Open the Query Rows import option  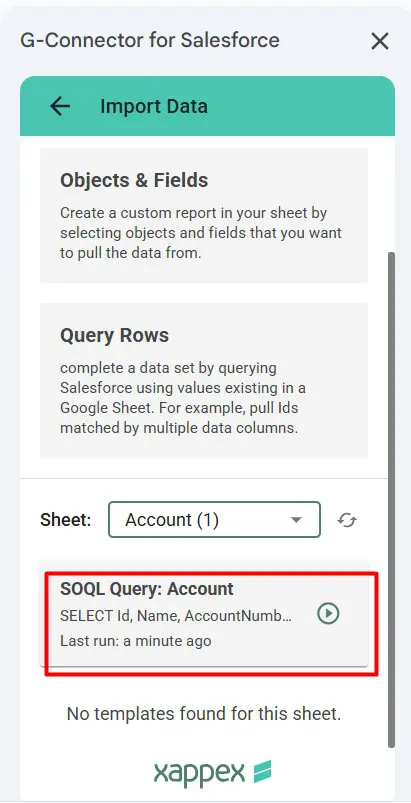click(204, 381)
